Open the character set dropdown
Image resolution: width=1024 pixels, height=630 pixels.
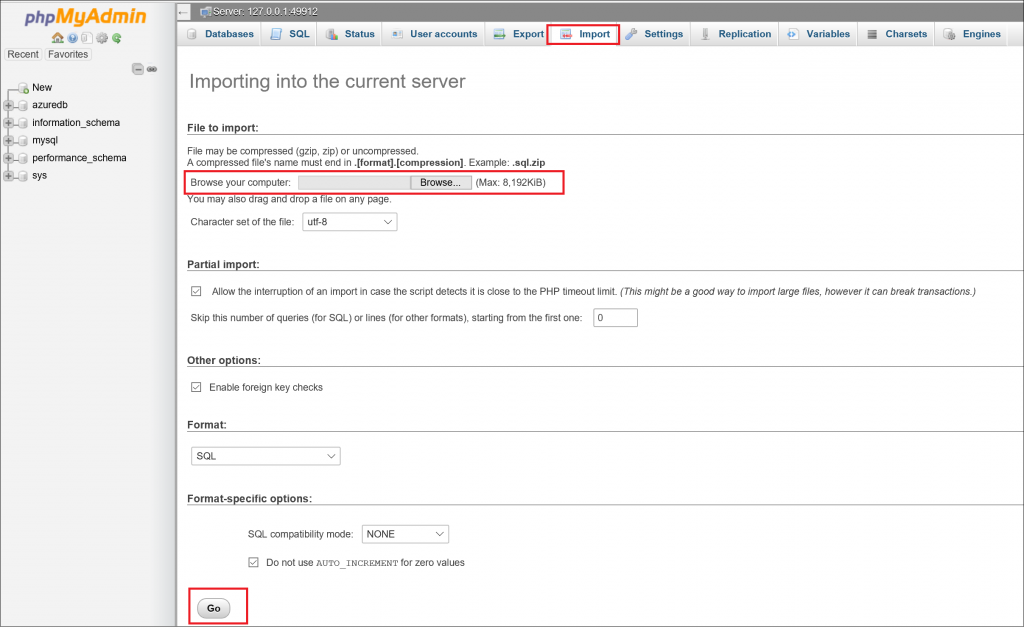point(349,221)
